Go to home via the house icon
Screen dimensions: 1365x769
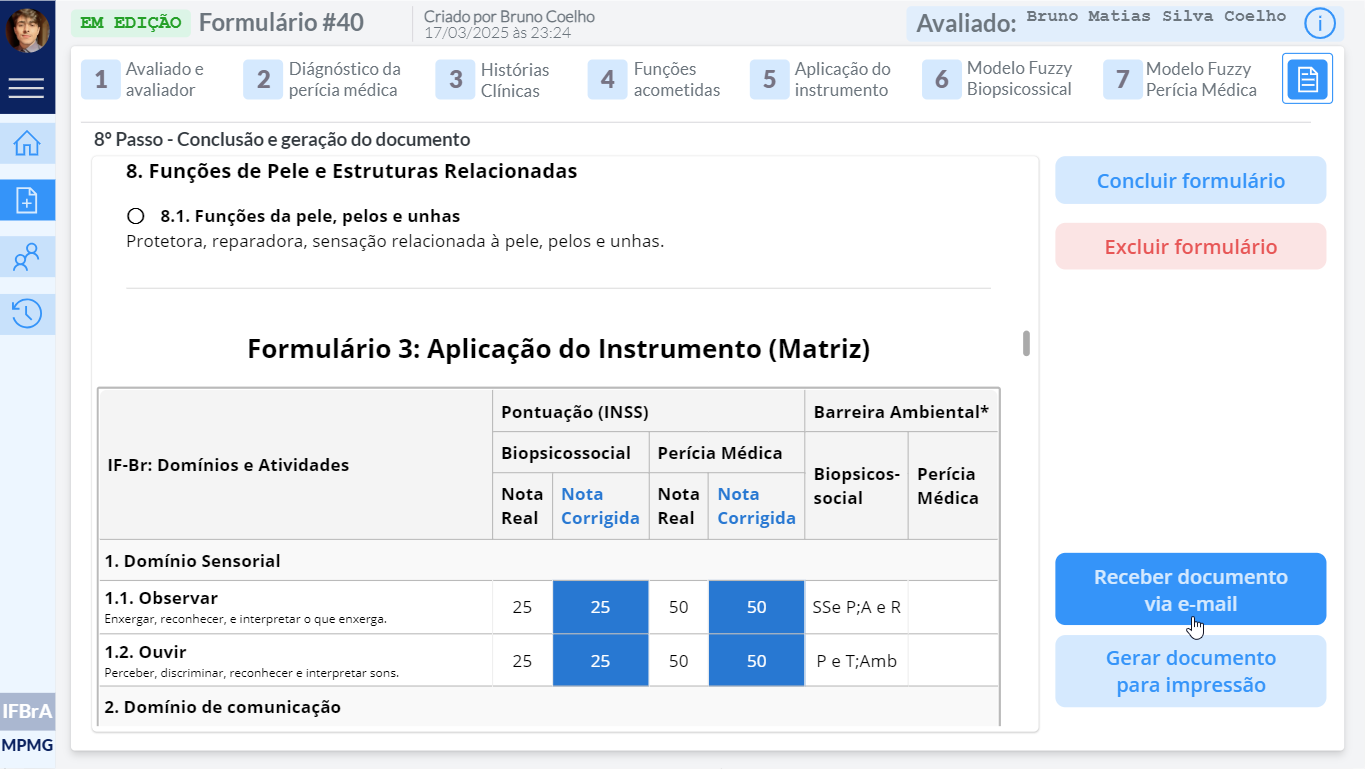27,144
